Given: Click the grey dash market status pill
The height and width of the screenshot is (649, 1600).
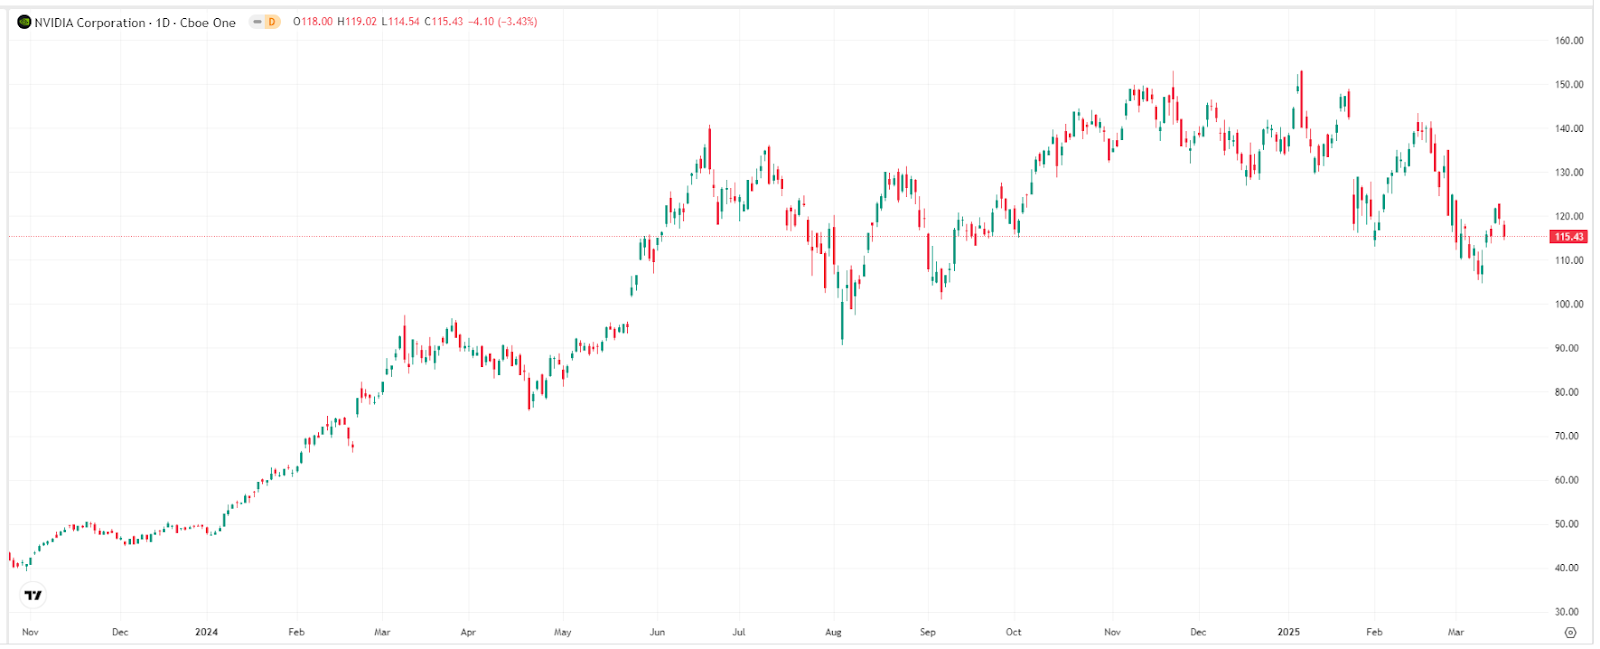Looking at the screenshot, I should pos(257,22).
